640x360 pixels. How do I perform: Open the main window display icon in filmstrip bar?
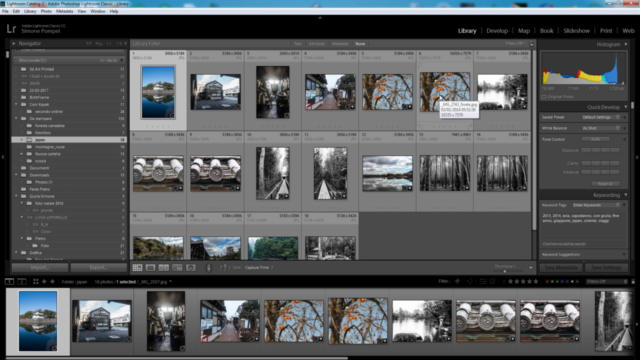tap(9, 282)
